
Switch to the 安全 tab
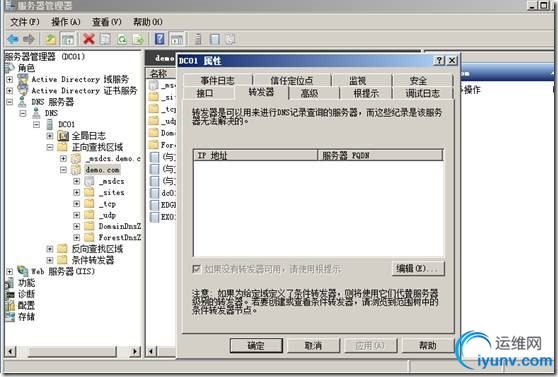click(x=418, y=80)
